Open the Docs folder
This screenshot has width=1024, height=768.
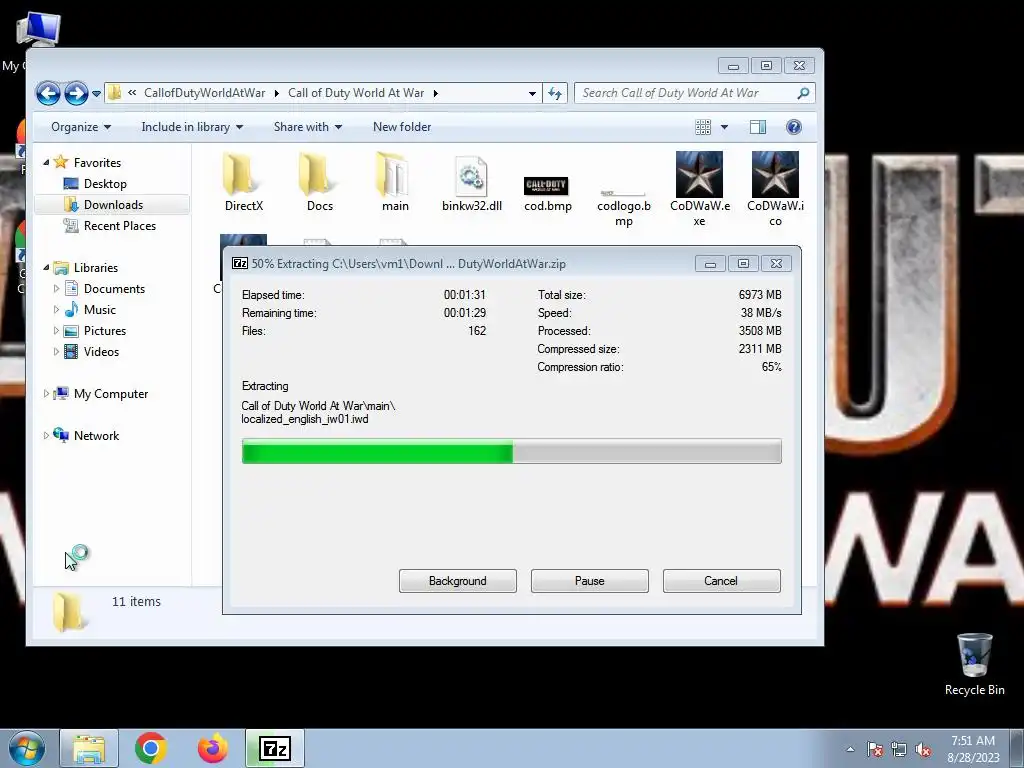tap(319, 182)
